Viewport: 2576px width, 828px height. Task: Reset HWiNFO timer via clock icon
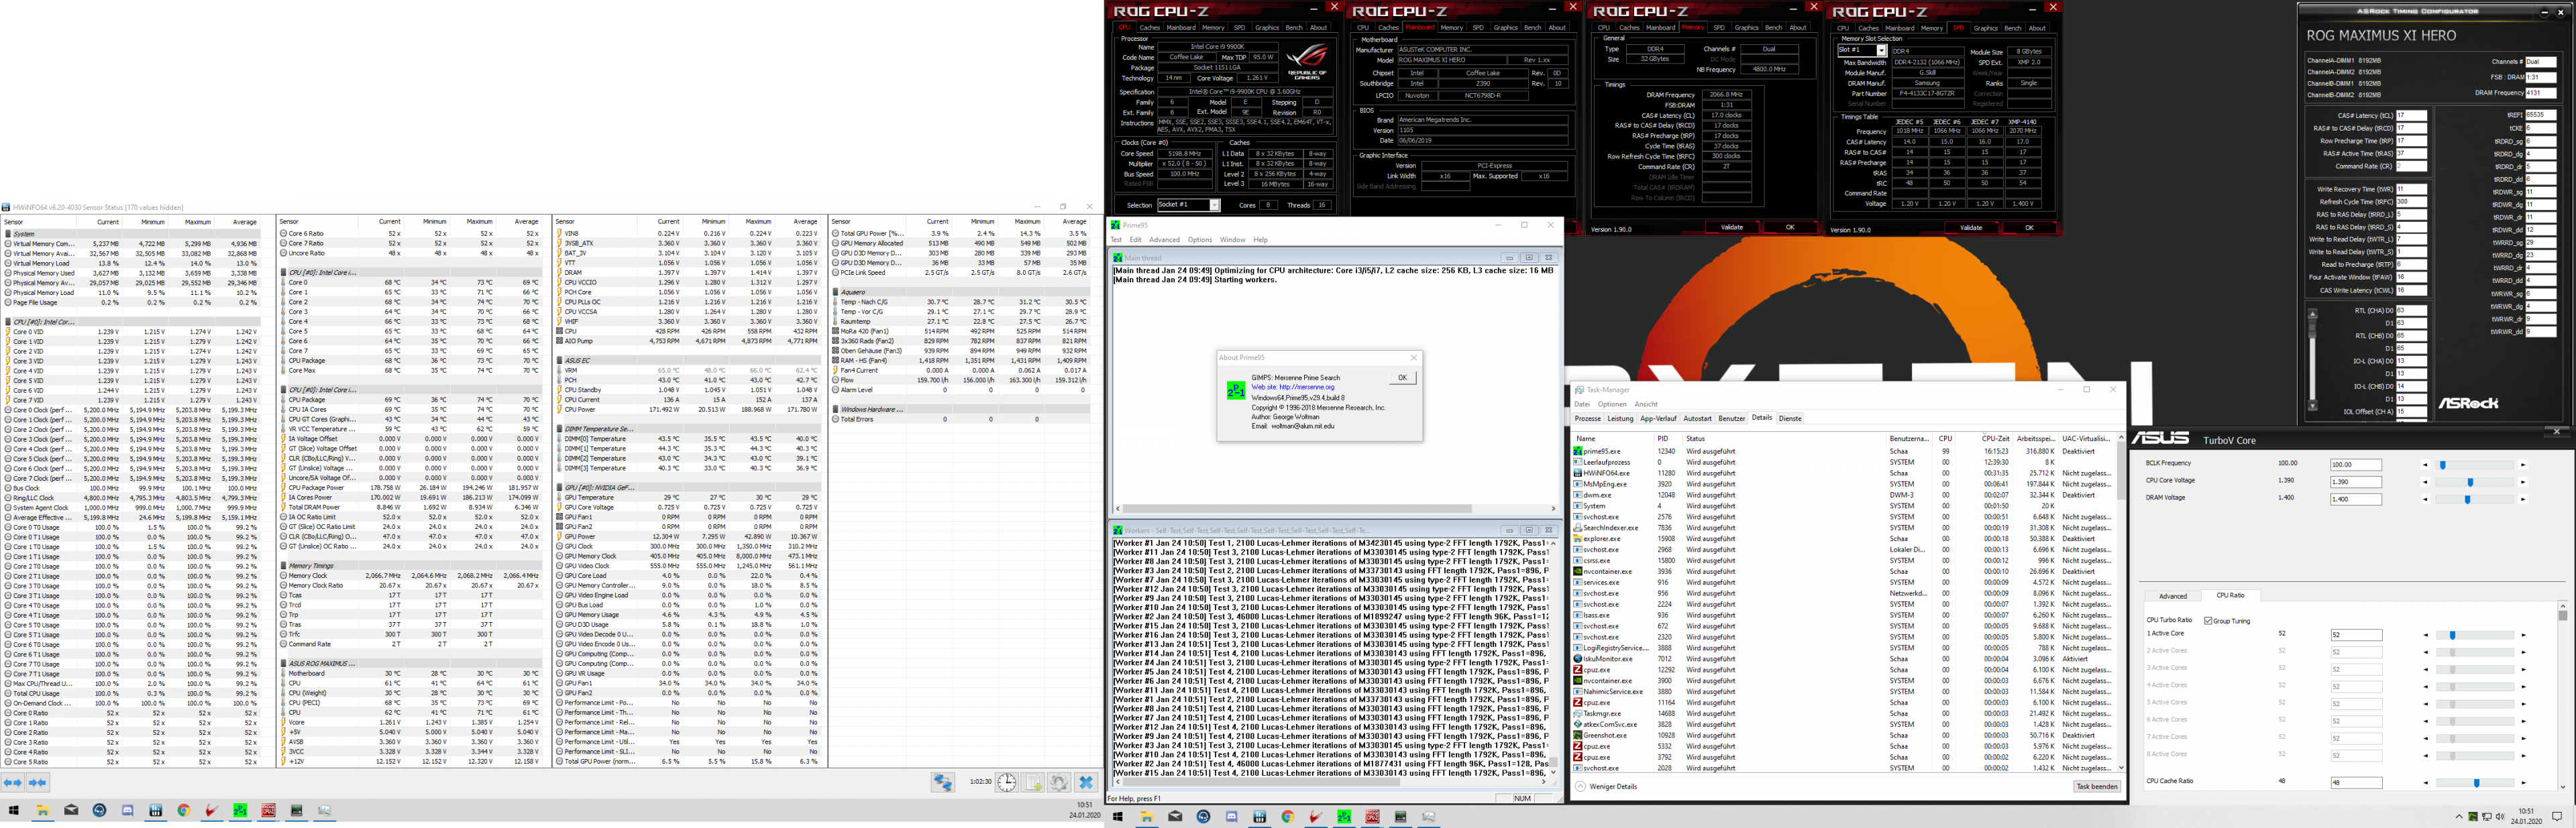point(1007,783)
